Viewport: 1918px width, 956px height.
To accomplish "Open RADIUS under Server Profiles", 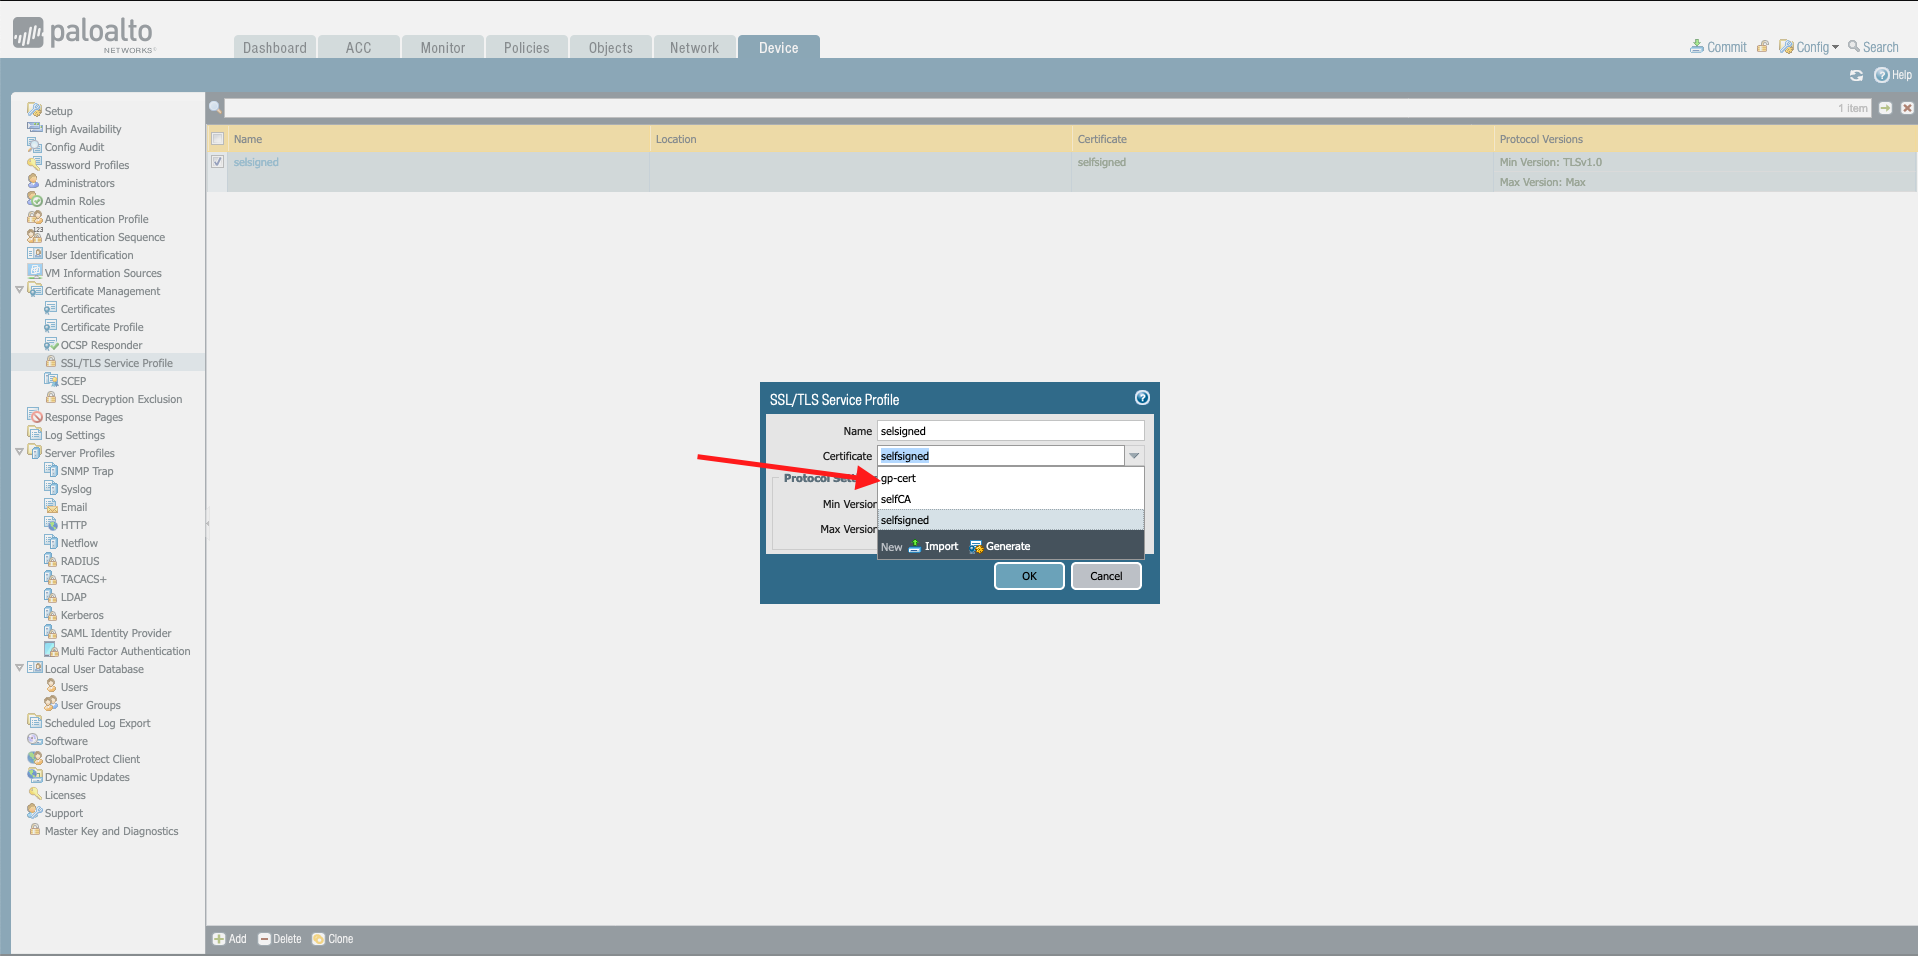I will tap(80, 561).
